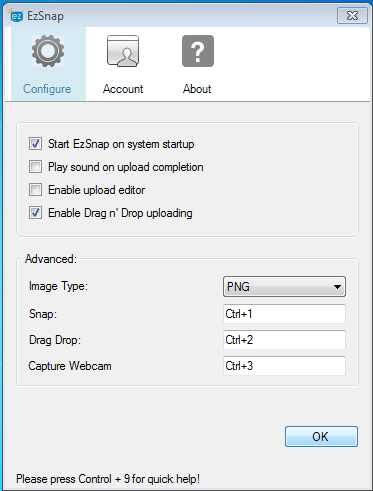
Task: Open the Configure gear tab
Action: 48,64
